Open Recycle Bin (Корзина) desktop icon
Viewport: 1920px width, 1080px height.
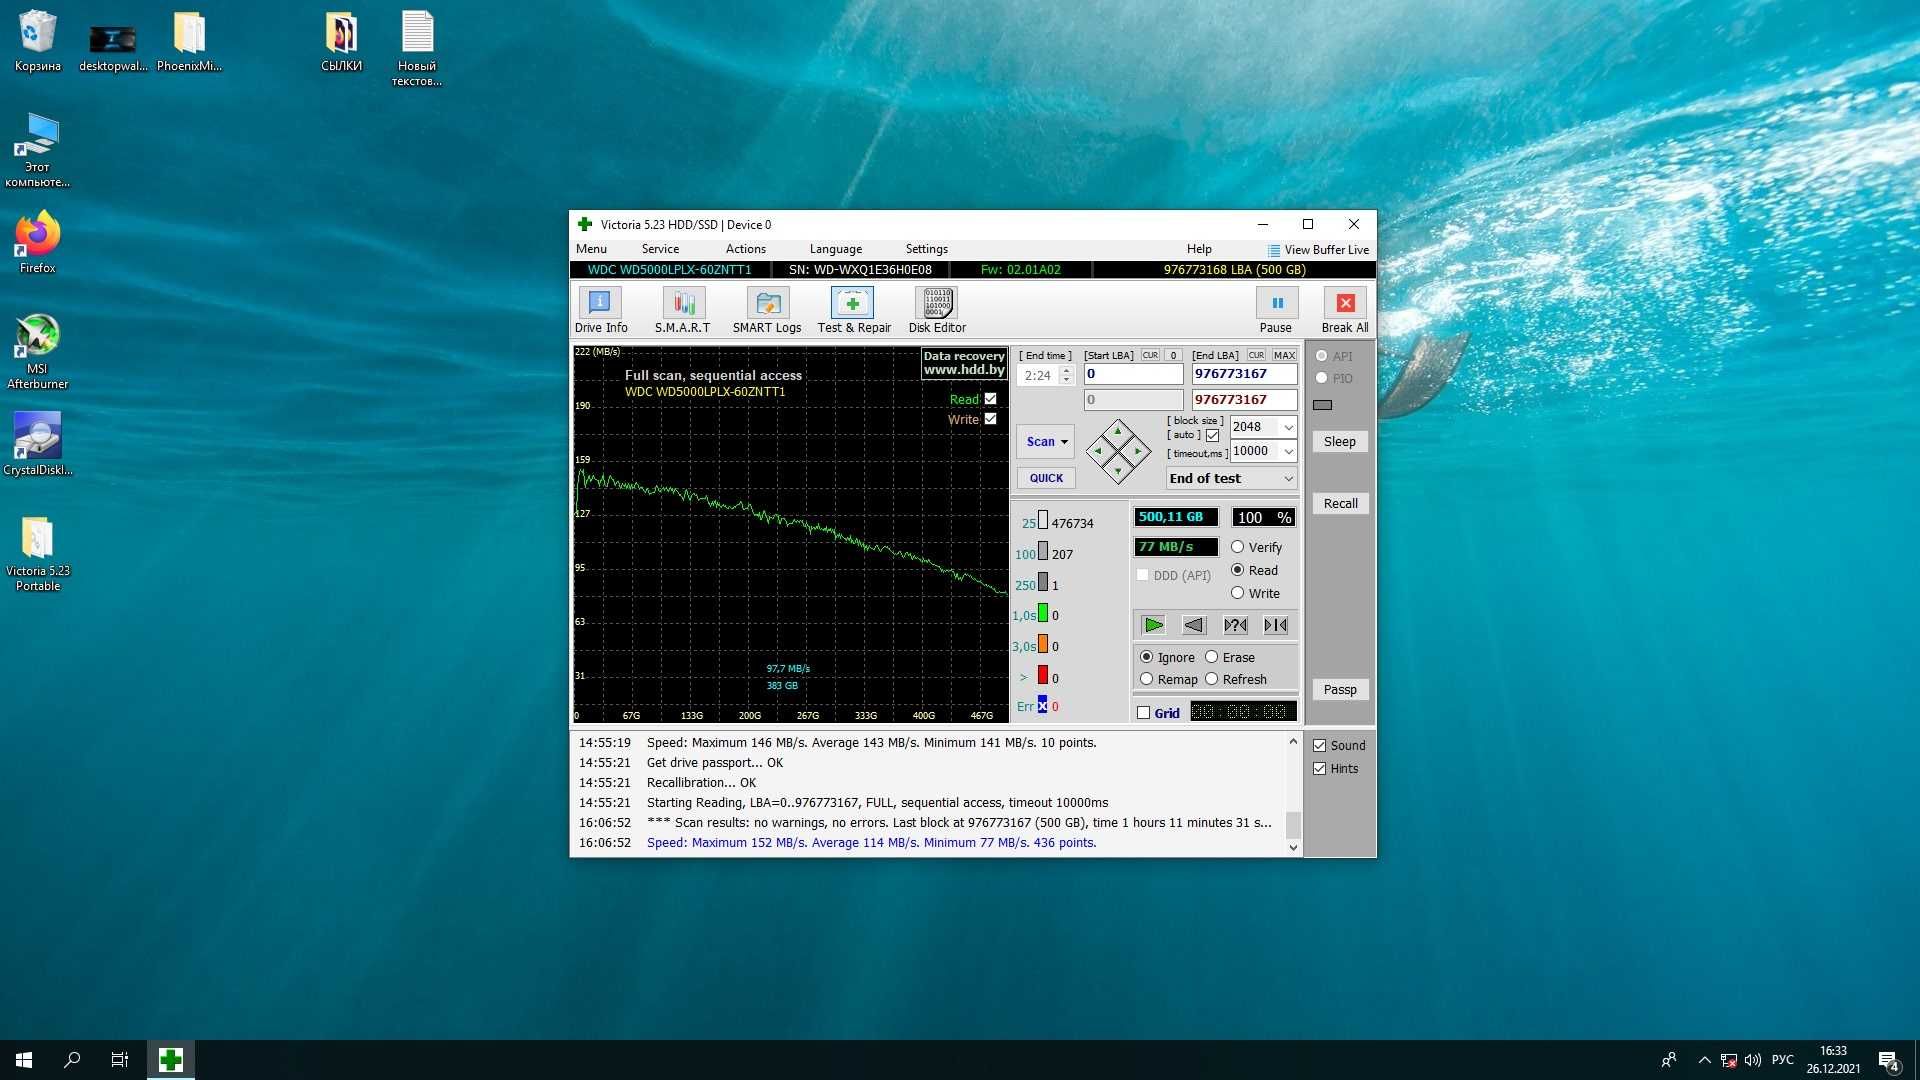38,42
